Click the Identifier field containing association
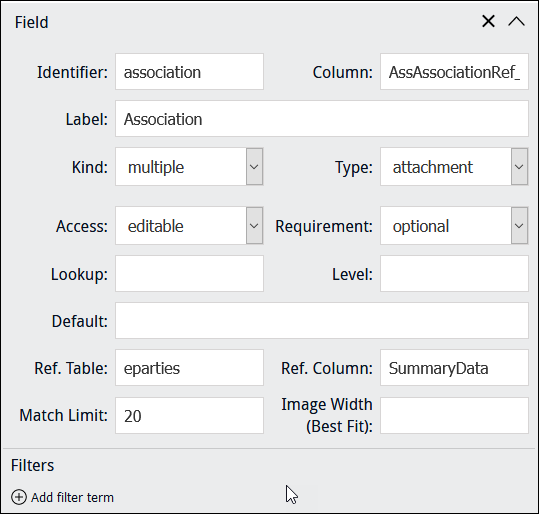Image resolution: width=539 pixels, height=514 pixels. tap(189, 72)
